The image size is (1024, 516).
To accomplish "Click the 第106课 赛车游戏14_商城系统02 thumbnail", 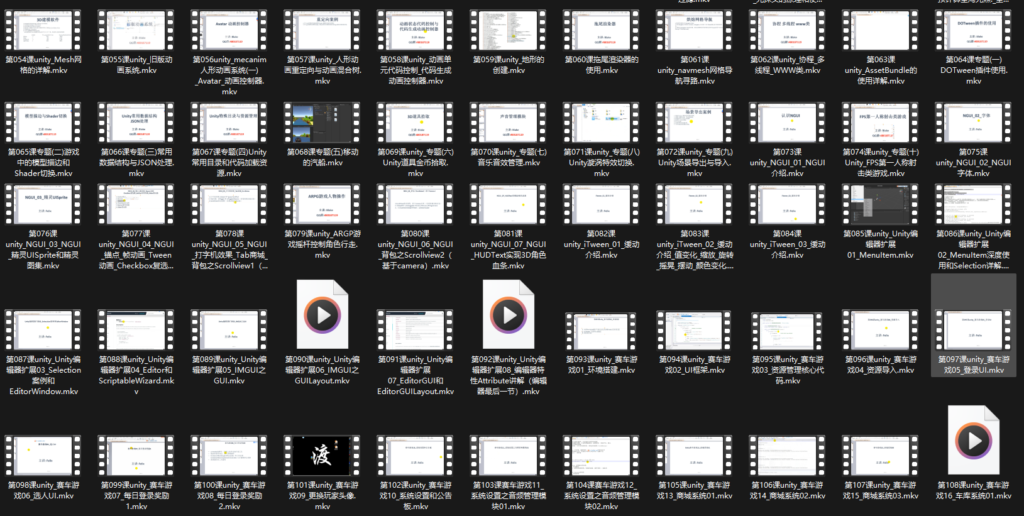I will pos(787,456).
